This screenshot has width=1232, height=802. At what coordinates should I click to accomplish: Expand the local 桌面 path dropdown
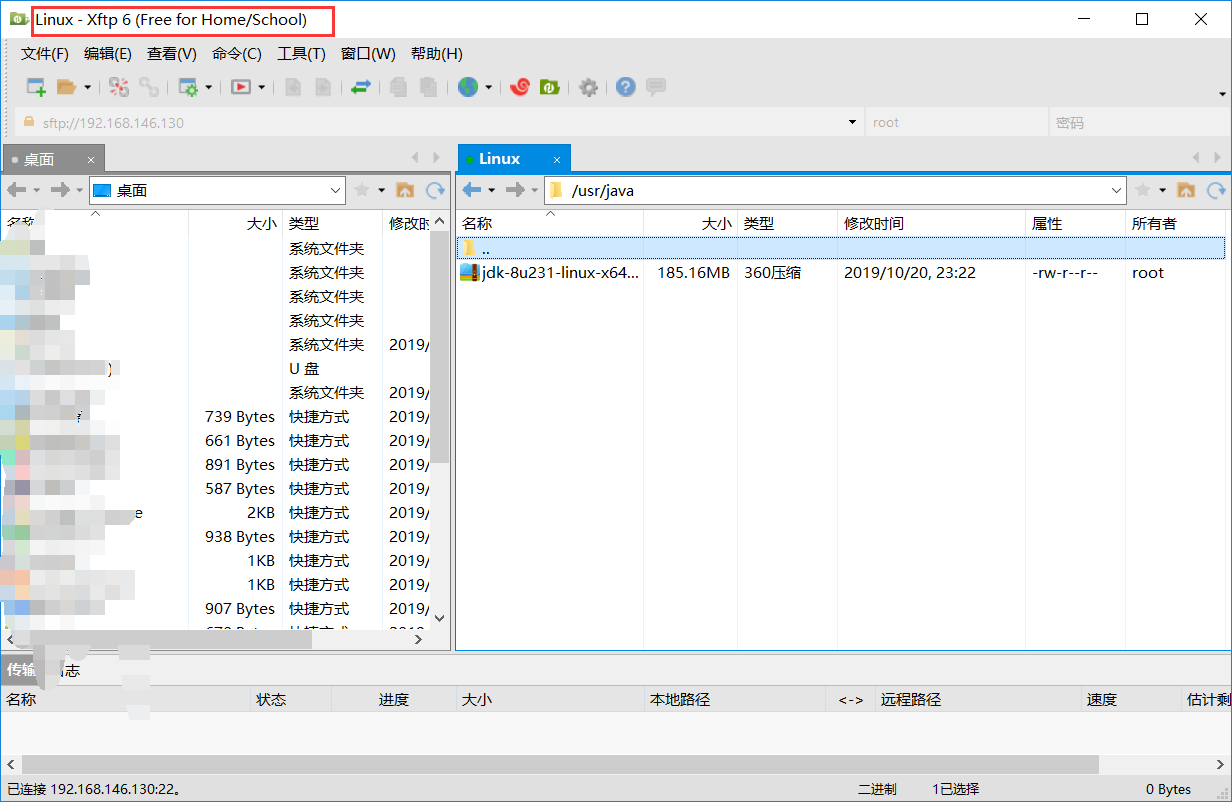click(336, 190)
